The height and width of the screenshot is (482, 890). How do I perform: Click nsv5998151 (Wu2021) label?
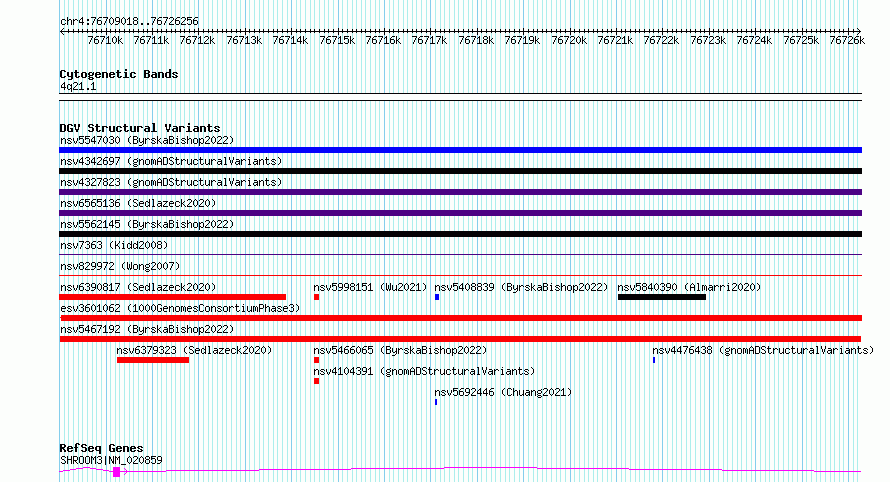tap(370, 287)
